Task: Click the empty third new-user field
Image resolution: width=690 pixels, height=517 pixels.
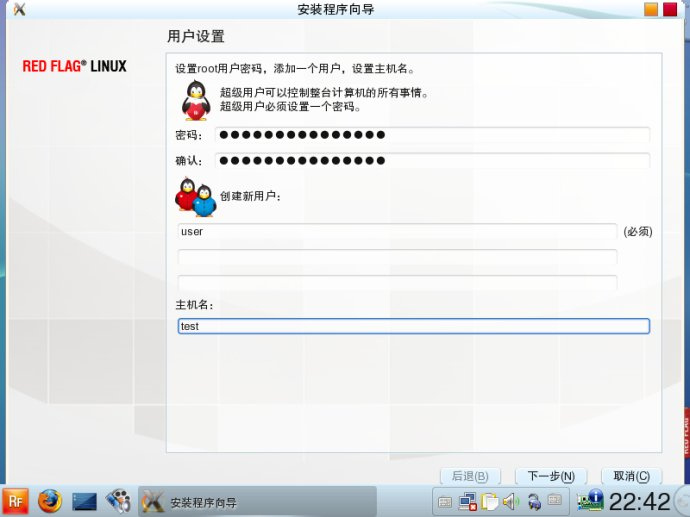Action: click(396, 283)
